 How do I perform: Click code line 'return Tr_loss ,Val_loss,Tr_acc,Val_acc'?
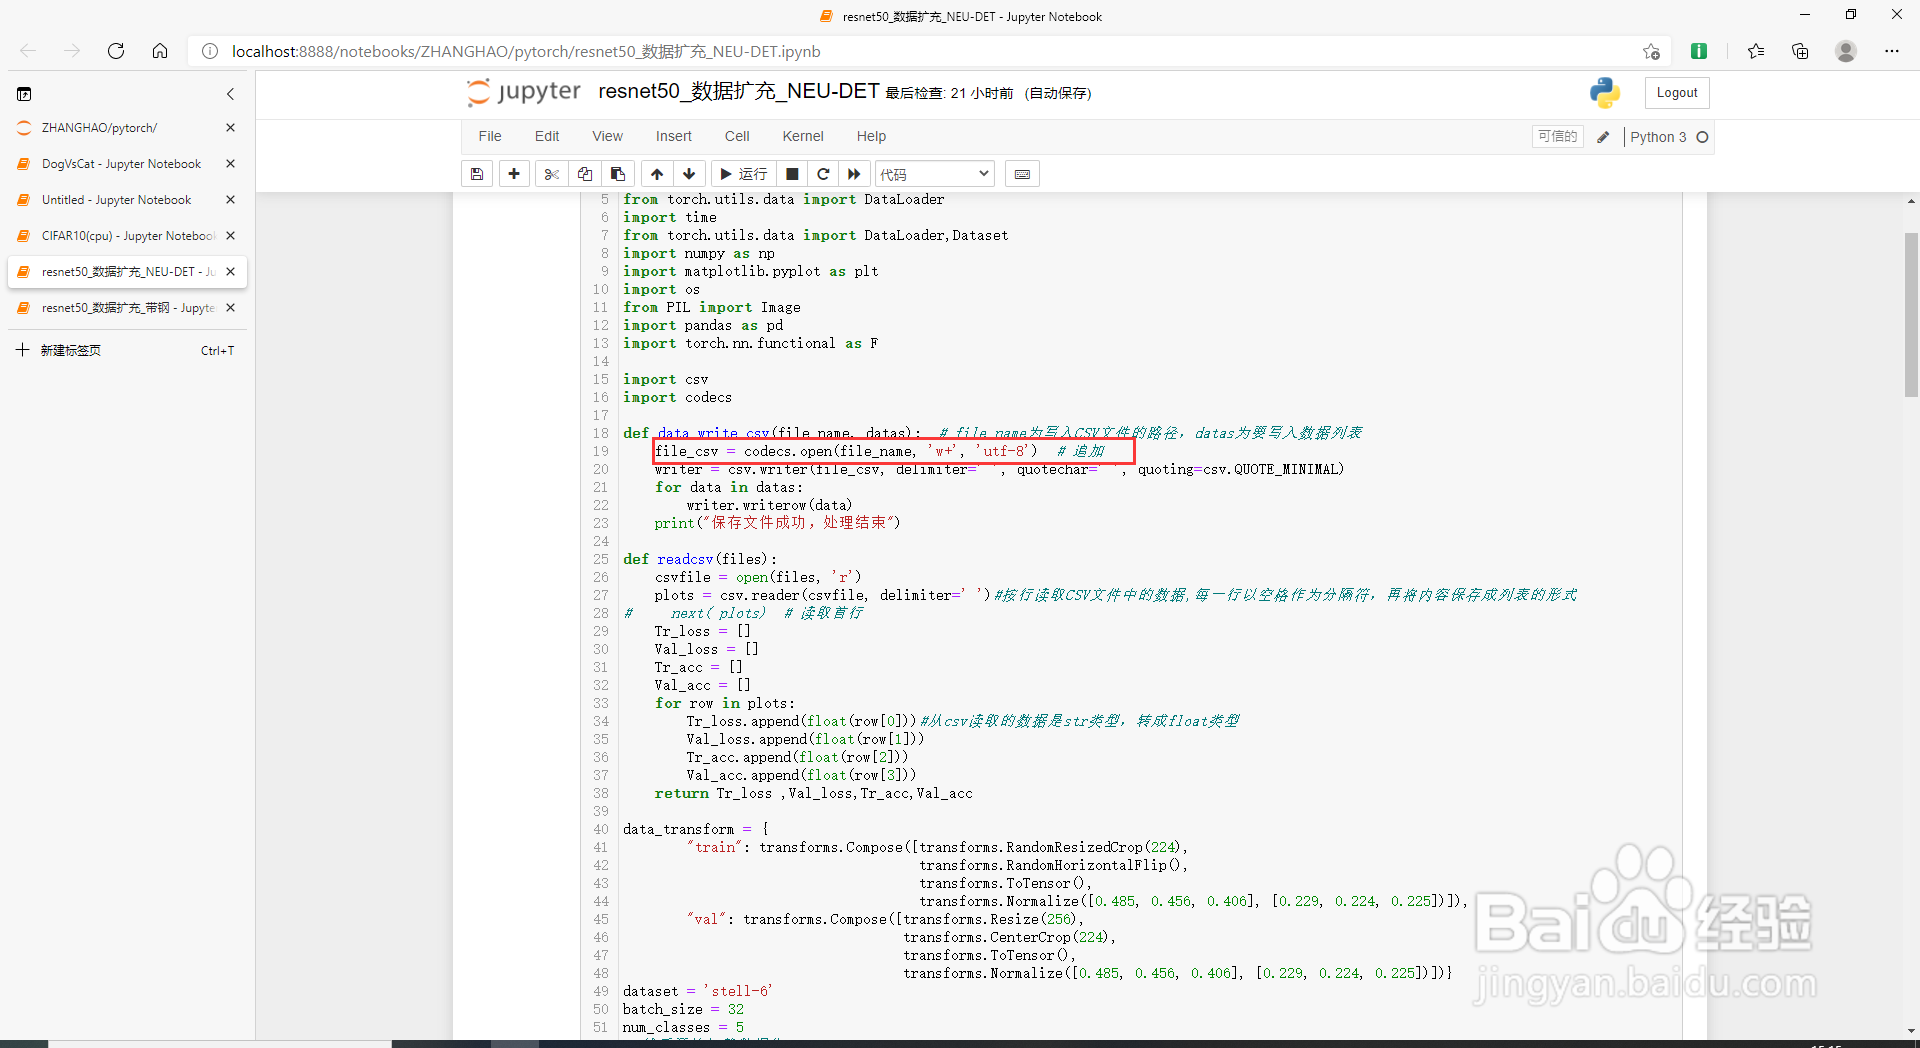tap(813, 794)
